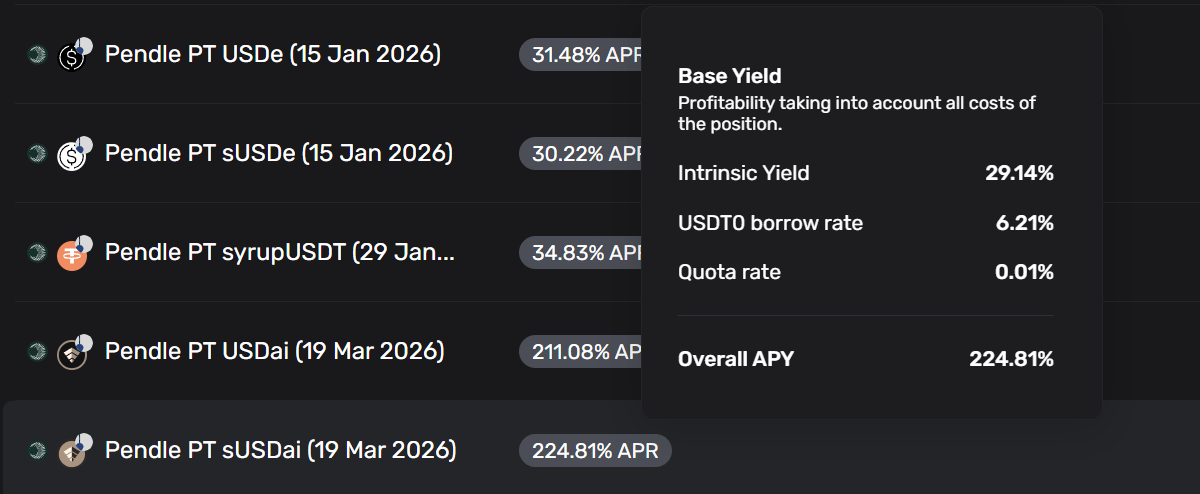Click the Pendle PT USDai token icon
Viewport: 1200px width, 494px height.
[x=73, y=353]
